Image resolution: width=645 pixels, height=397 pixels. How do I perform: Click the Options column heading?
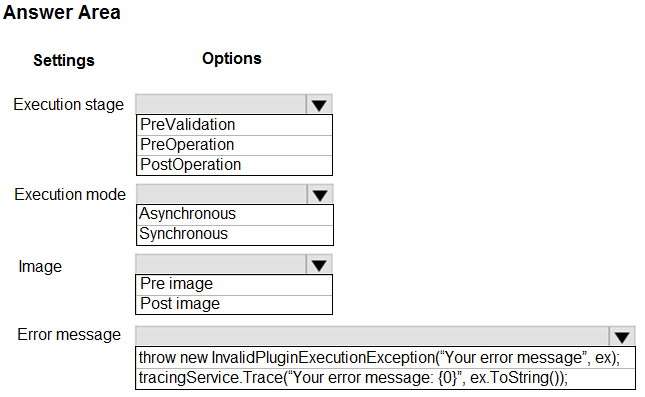[232, 59]
